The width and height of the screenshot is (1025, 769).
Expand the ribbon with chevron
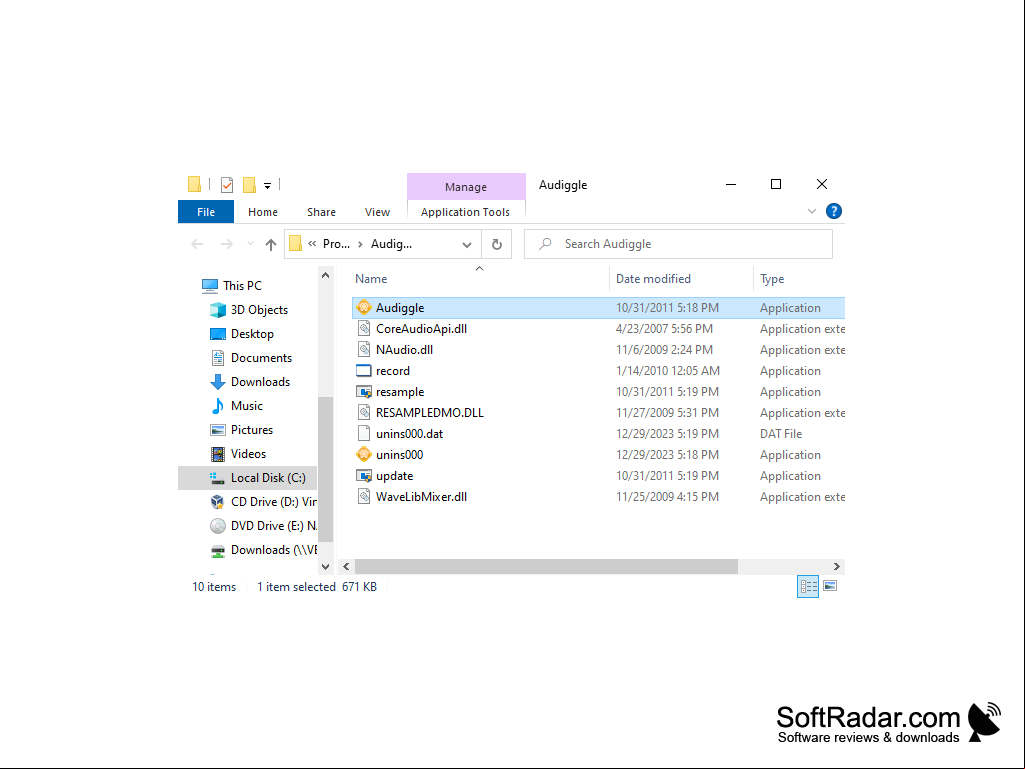point(812,211)
